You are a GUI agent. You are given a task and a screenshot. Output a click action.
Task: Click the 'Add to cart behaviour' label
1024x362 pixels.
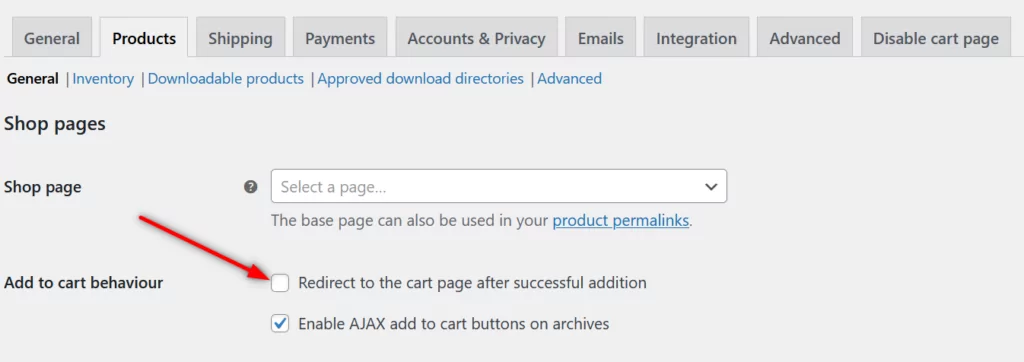[x=84, y=283]
